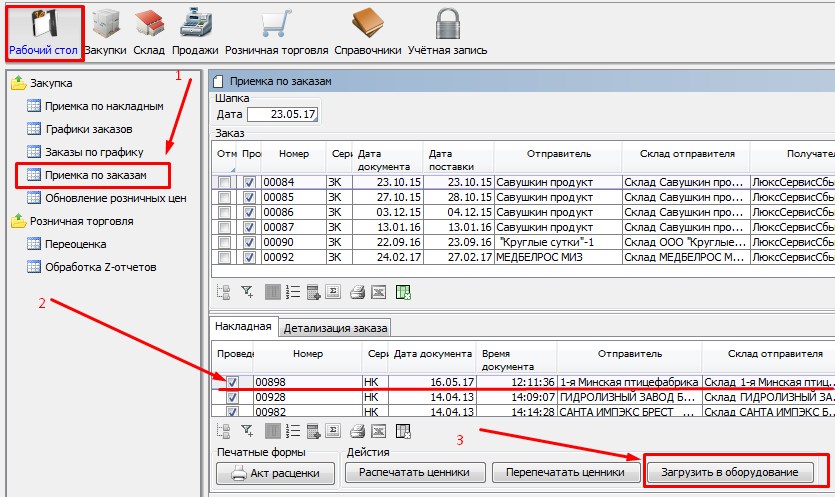Open the Закупки module in top toolbar
835x497 pixels.
pos(105,30)
